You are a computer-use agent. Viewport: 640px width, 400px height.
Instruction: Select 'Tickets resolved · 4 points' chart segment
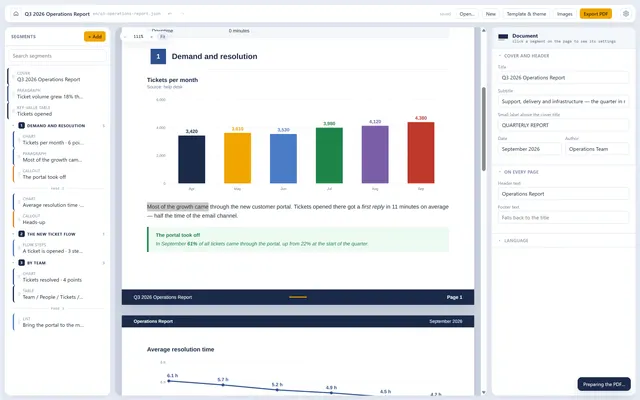(60, 277)
